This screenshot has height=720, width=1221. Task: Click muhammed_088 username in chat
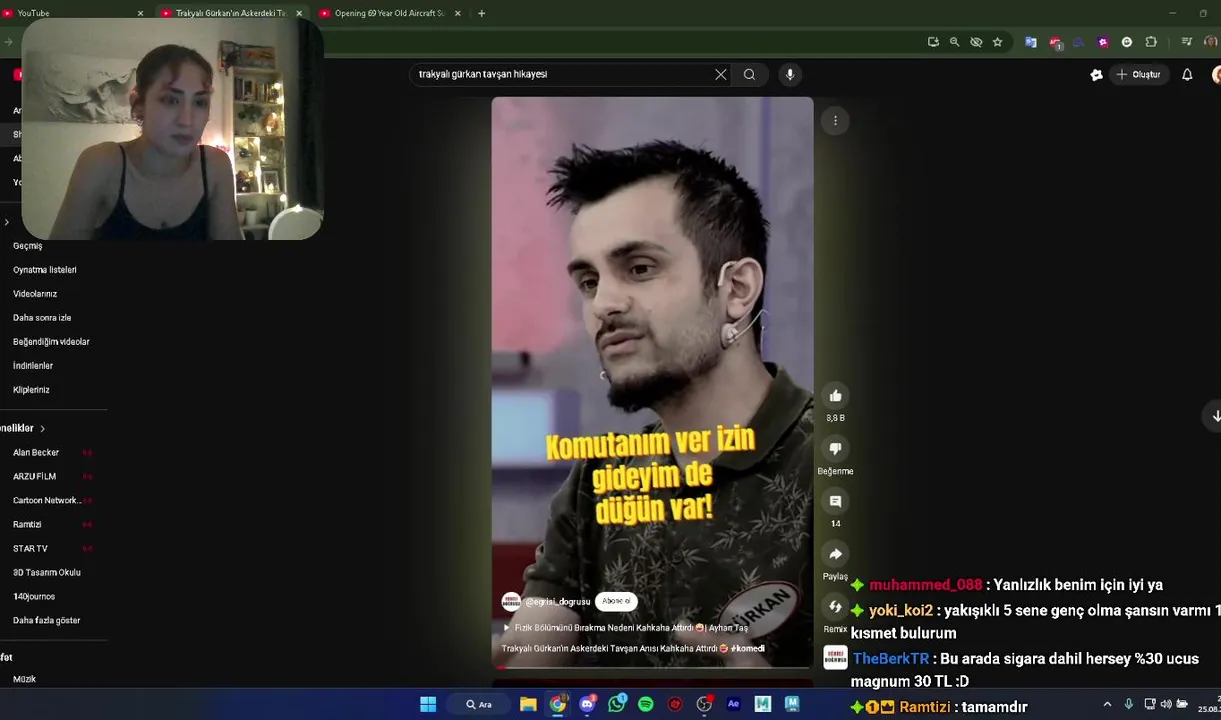click(925, 585)
